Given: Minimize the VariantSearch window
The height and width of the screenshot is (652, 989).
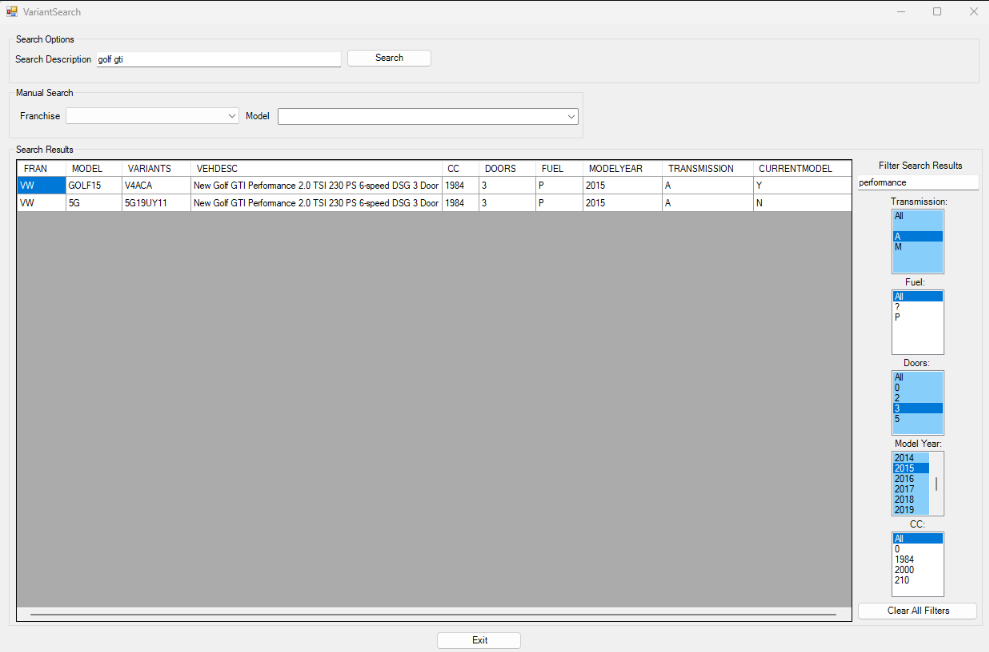Looking at the screenshot, I should point(901,11).
